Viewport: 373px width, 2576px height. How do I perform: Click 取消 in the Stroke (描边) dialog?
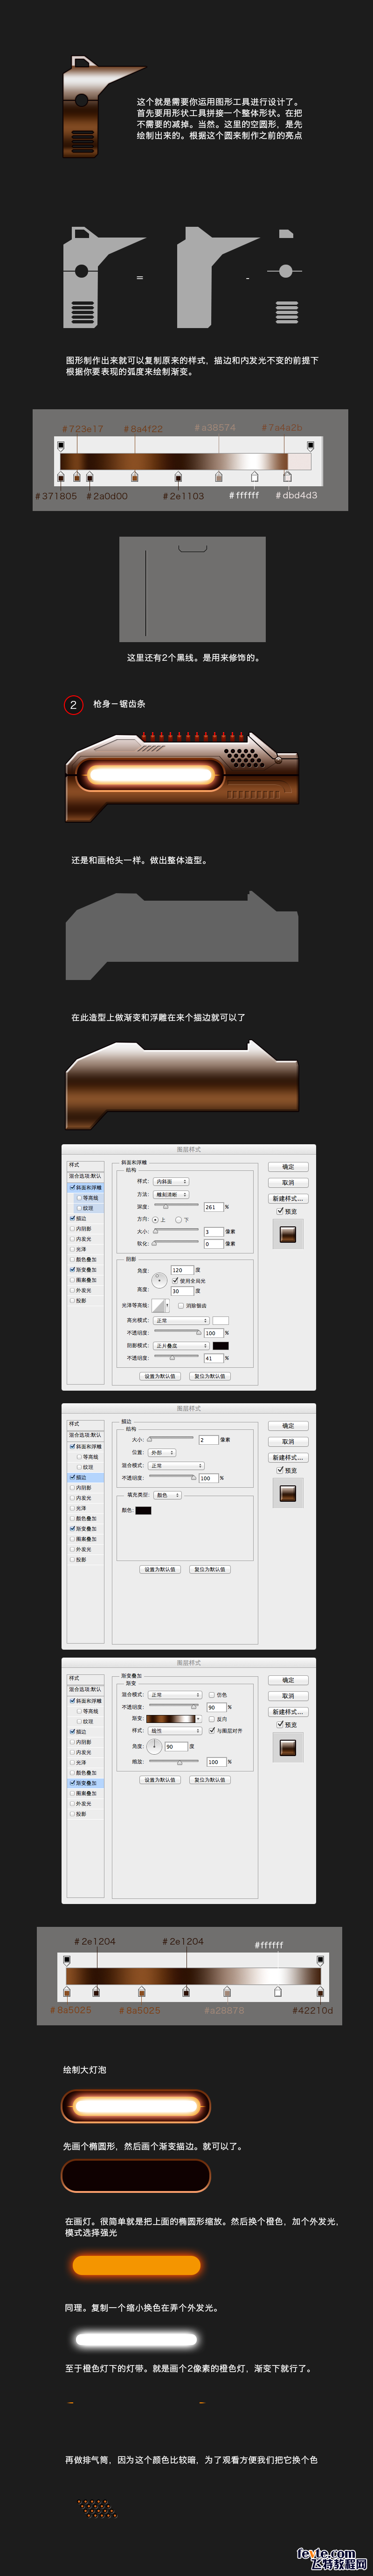pyautogui.click(x=288, y=1442)
